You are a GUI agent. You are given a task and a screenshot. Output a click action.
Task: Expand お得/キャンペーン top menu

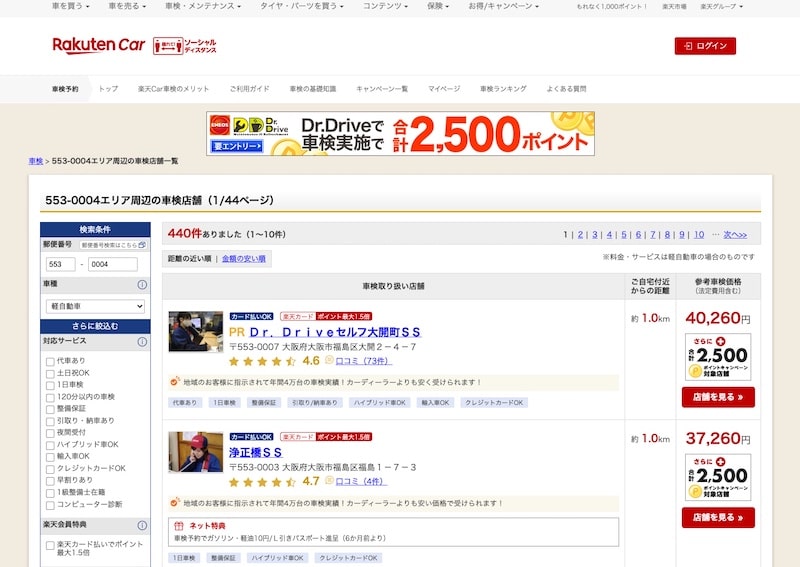[x=504, y=6]
